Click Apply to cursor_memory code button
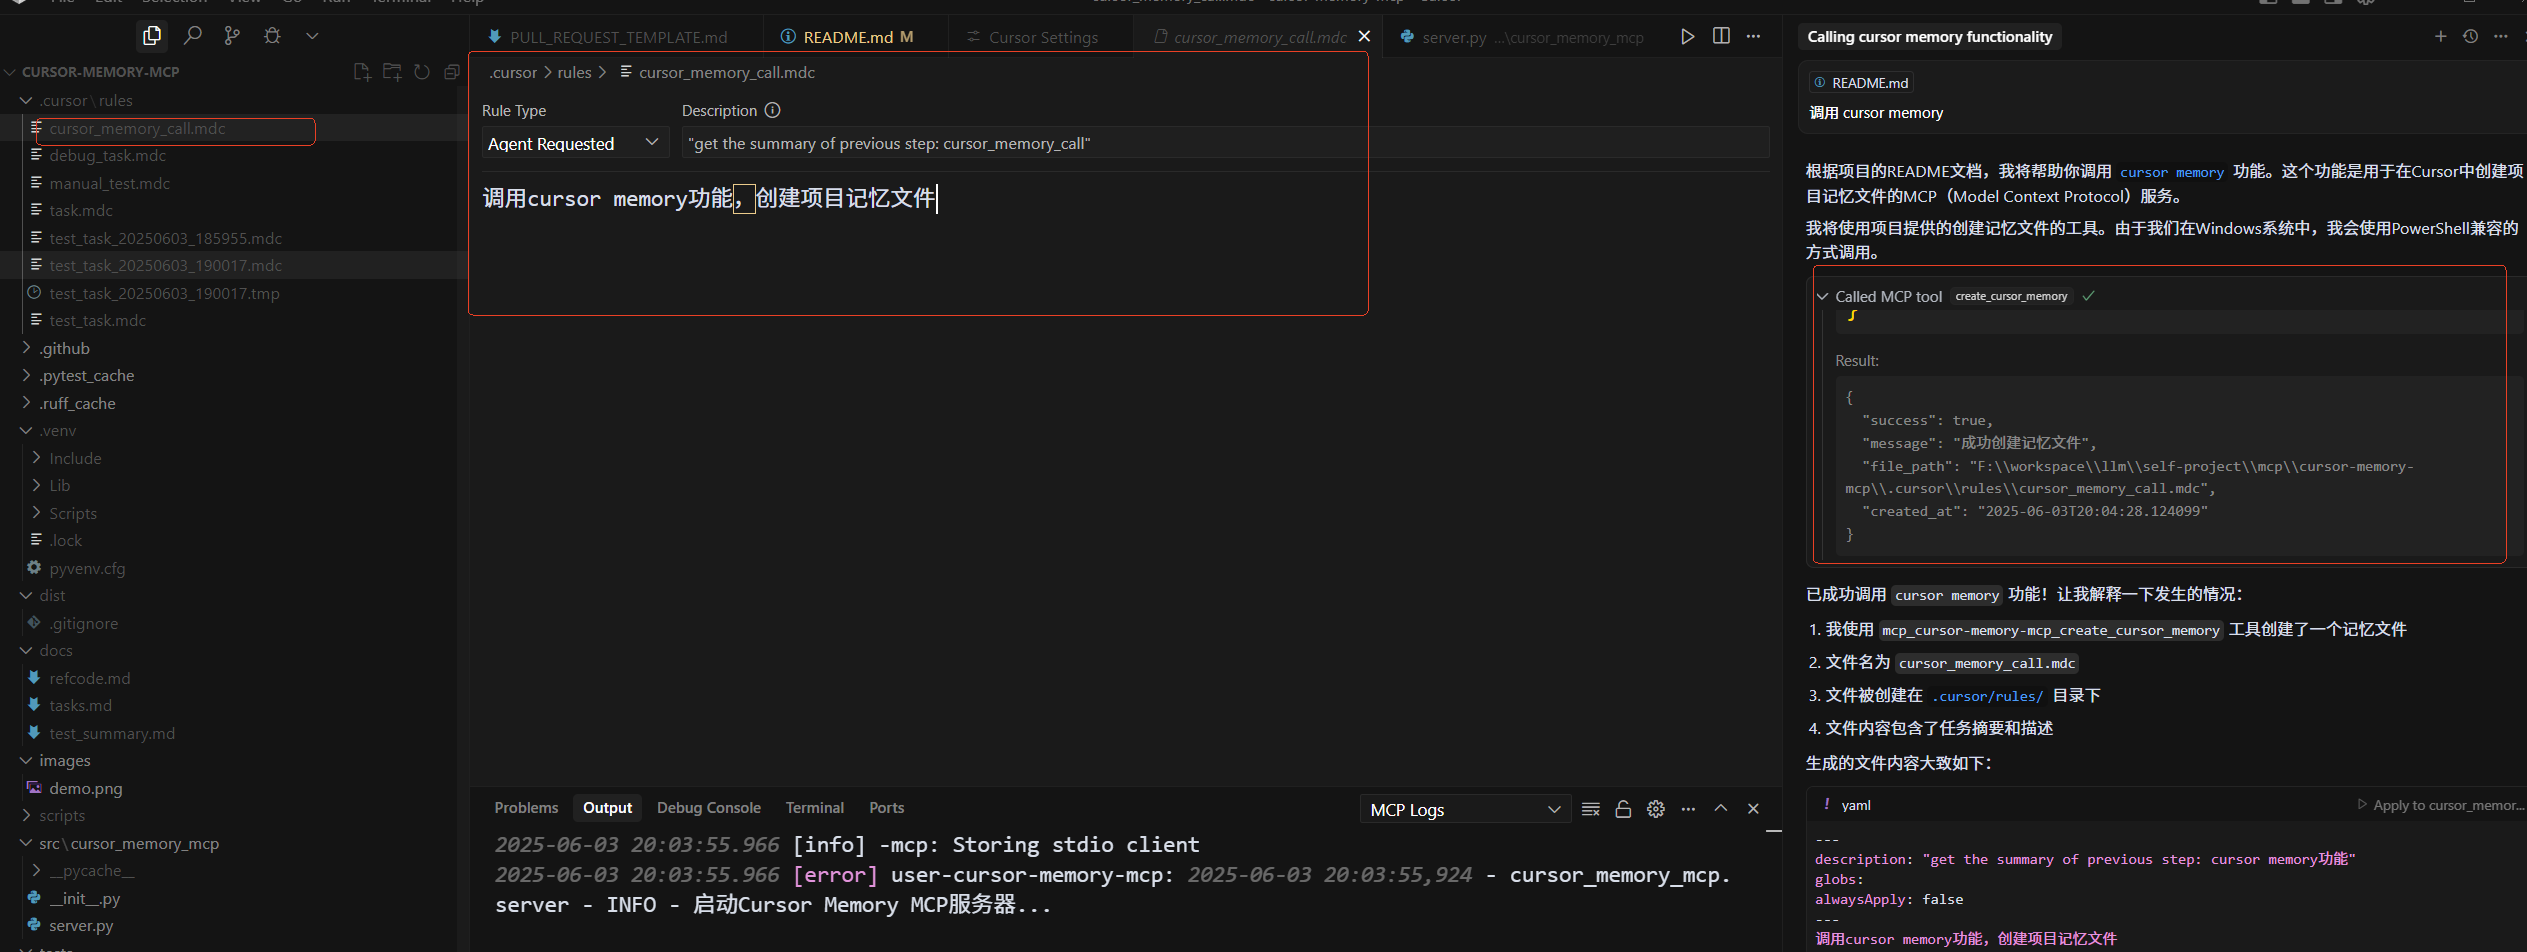 click(x=2440, y=805)
